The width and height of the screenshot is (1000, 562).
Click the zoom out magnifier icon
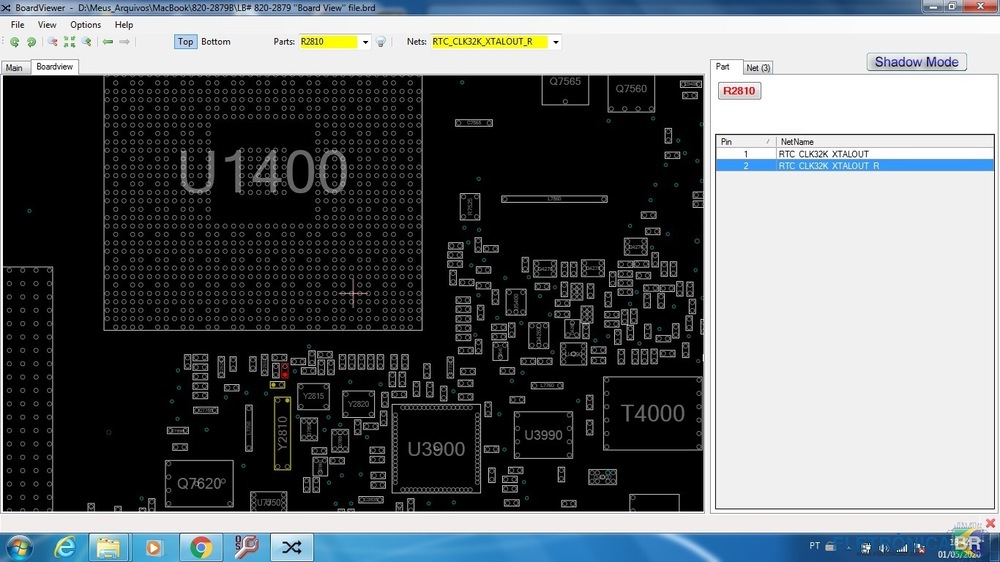pyautogui.click(x=53, y=42)
